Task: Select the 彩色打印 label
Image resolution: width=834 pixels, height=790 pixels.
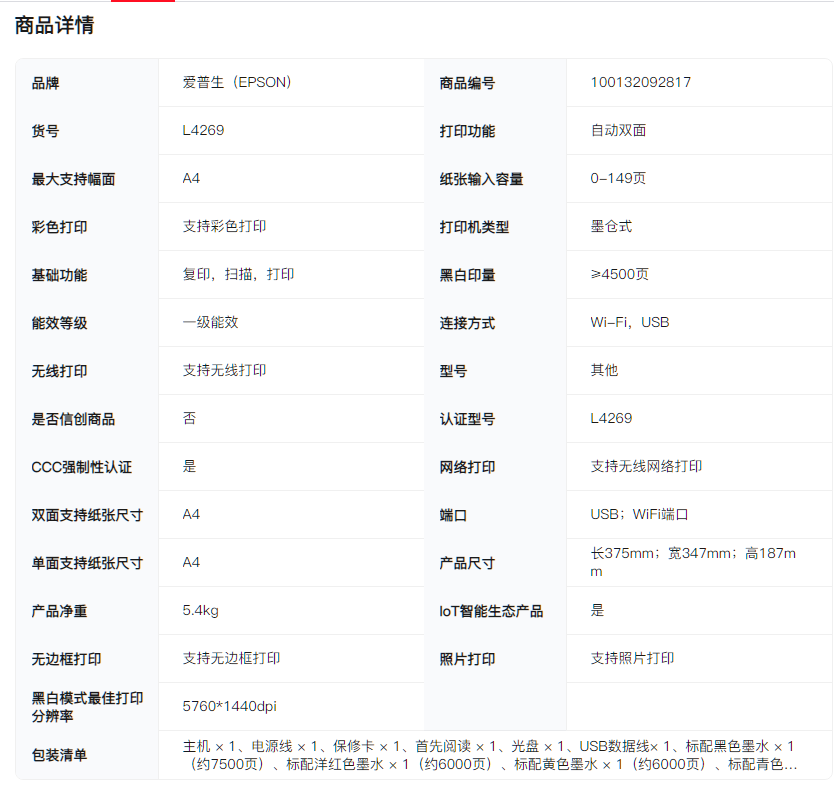Action: click(x=59, y=227)
